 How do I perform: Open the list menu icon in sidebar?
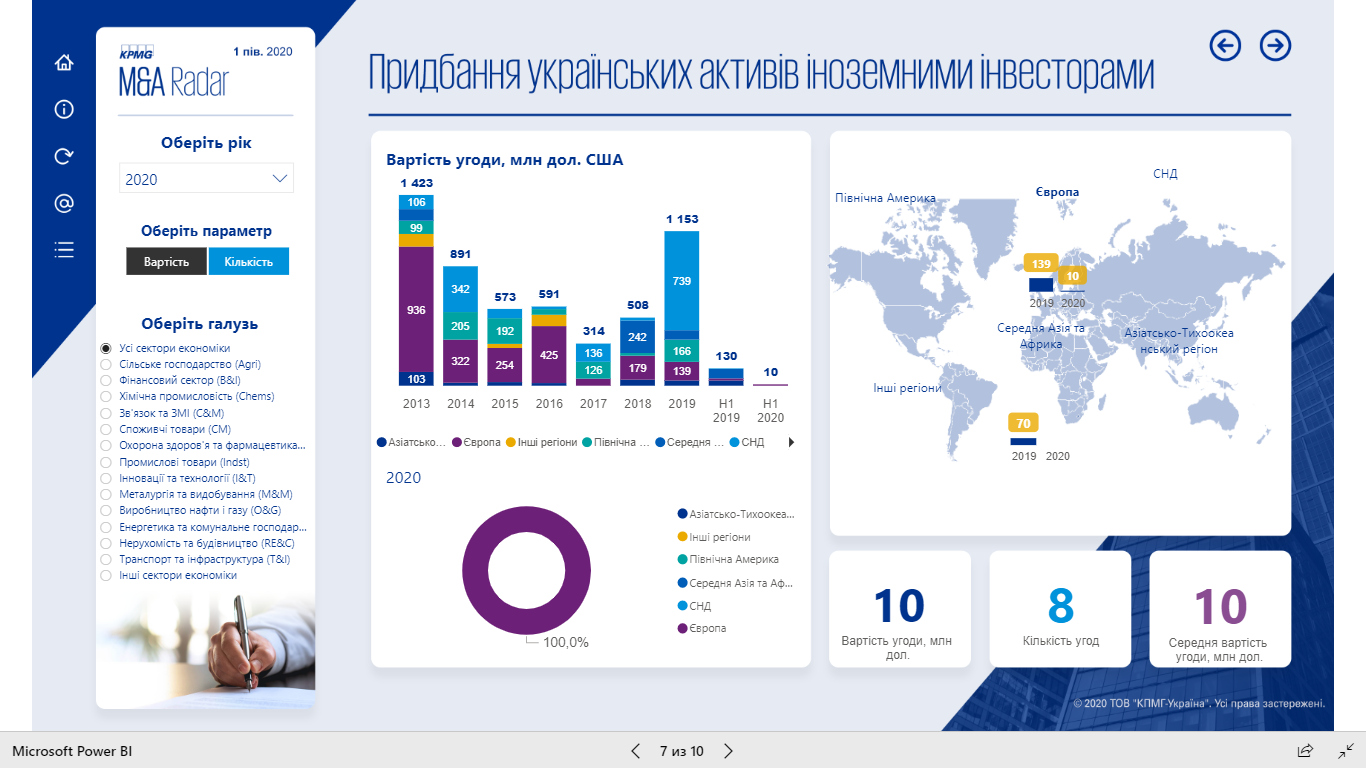[x=64, y=250]
